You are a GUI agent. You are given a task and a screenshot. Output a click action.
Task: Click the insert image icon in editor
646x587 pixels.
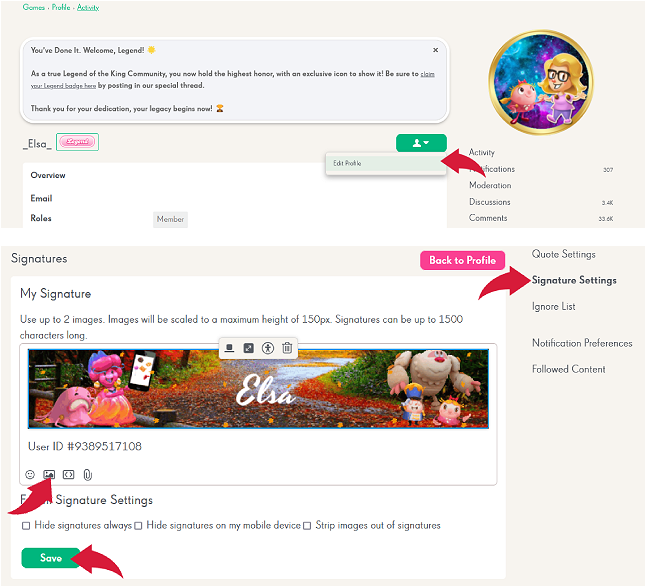tap(49, 475)
